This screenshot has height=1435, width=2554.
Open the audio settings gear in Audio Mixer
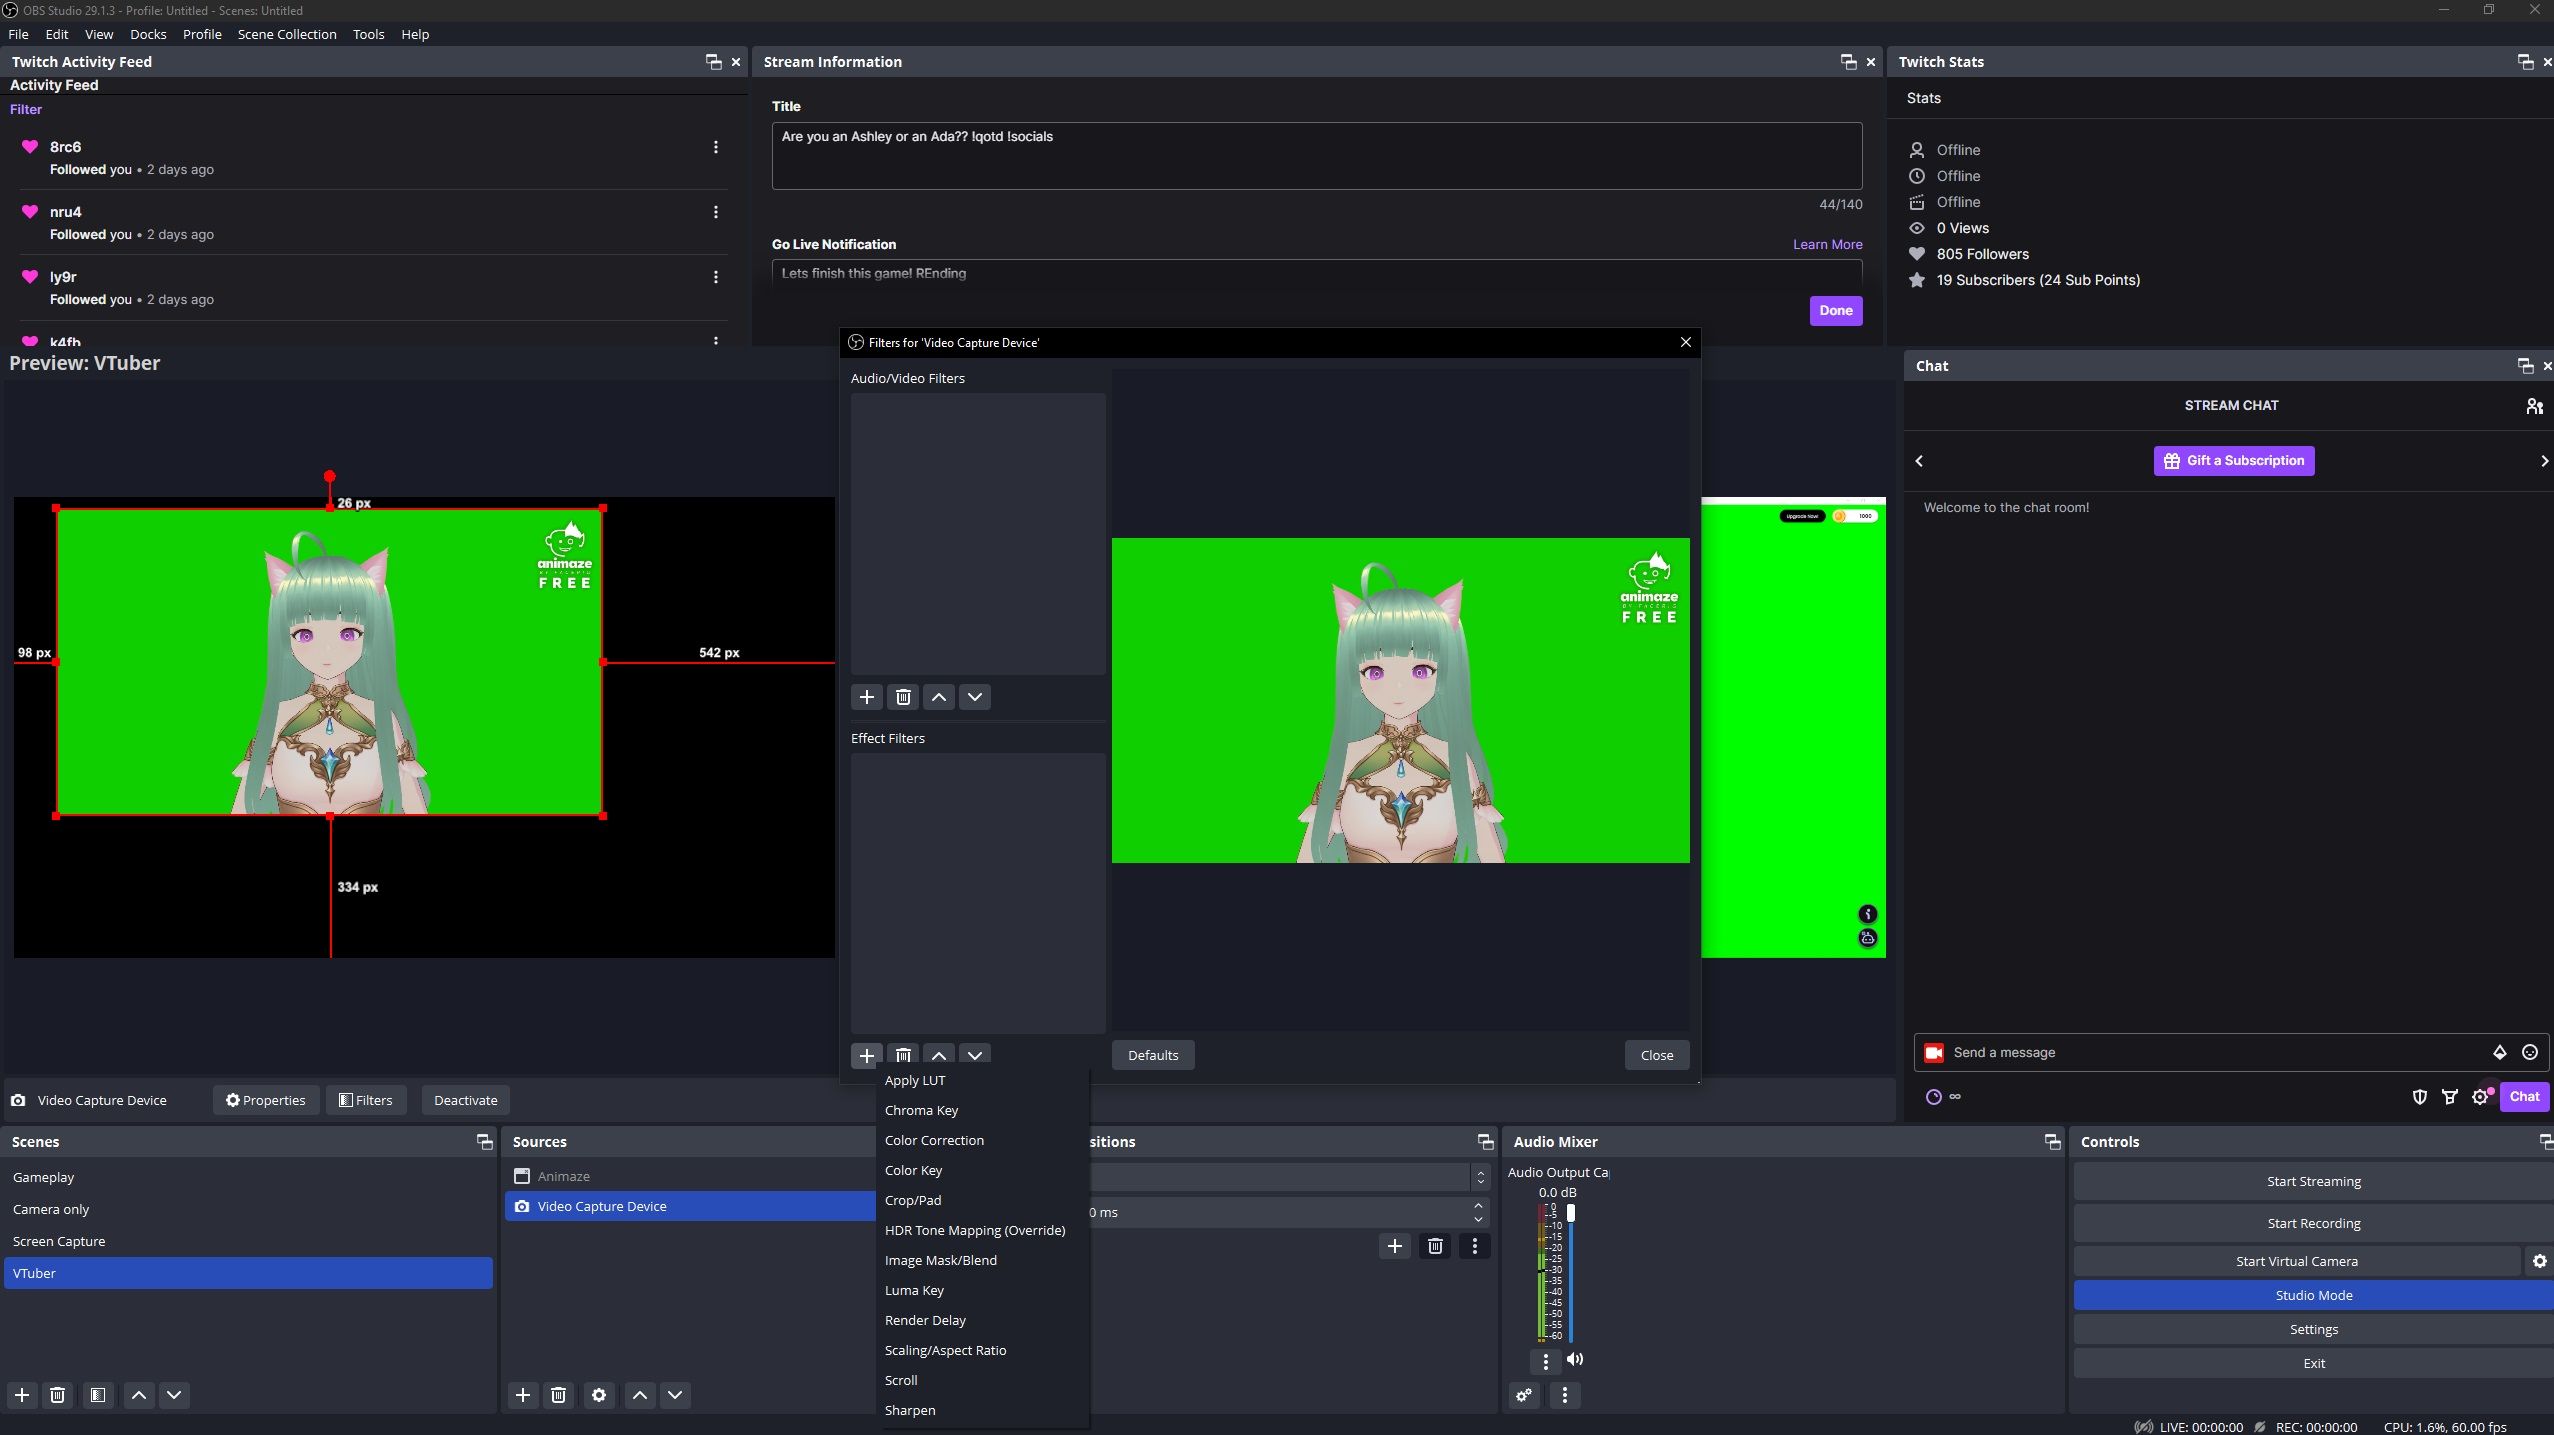tap(1524, 1395)
